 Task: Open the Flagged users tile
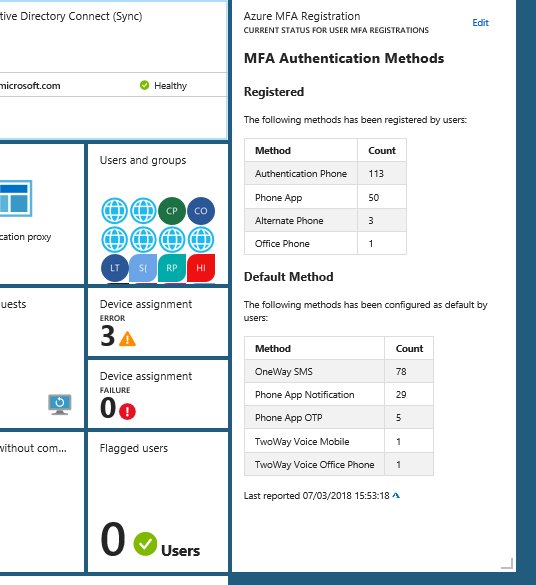(158, 502)
